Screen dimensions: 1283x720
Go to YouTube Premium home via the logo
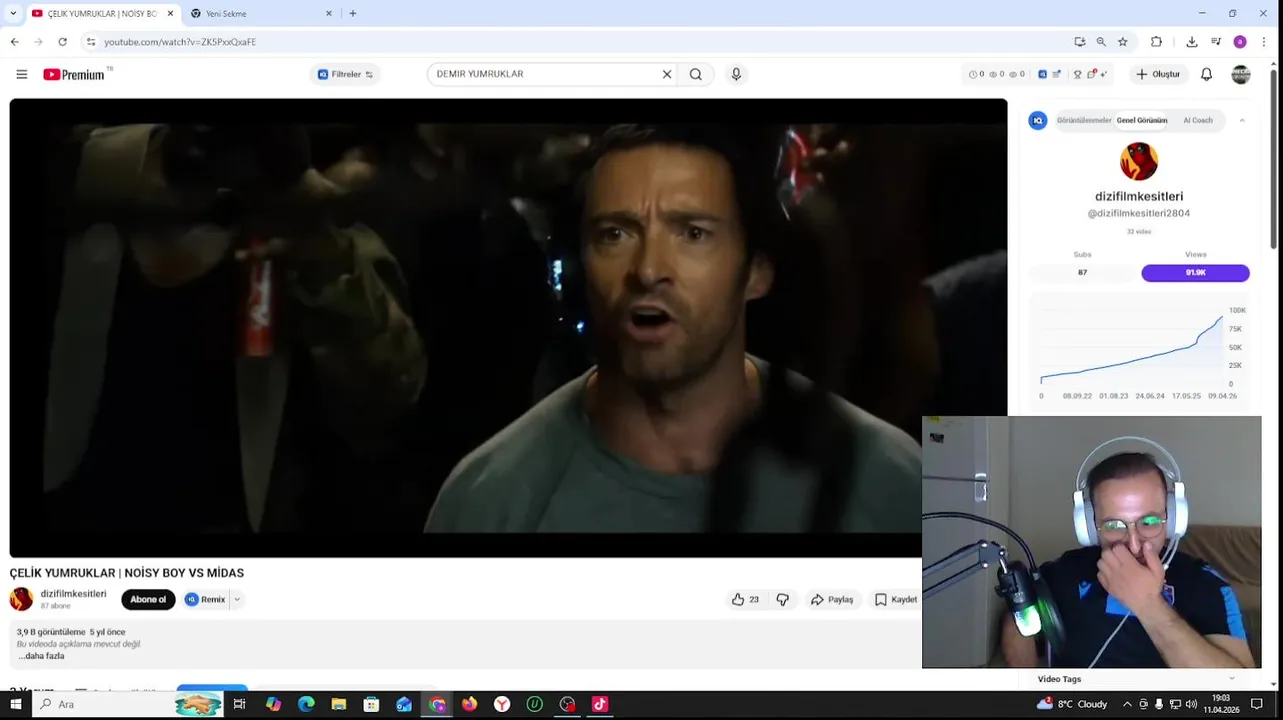[76, 74]
